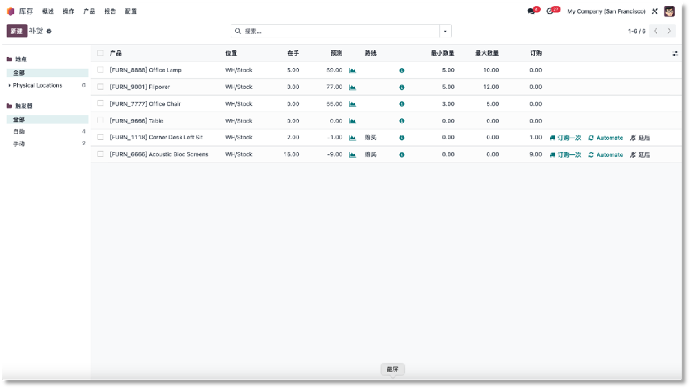Screen dimensions: 690x389
Task: Check the Corner Desk Left Sit row checkbox
Action: tap(100, 137)
